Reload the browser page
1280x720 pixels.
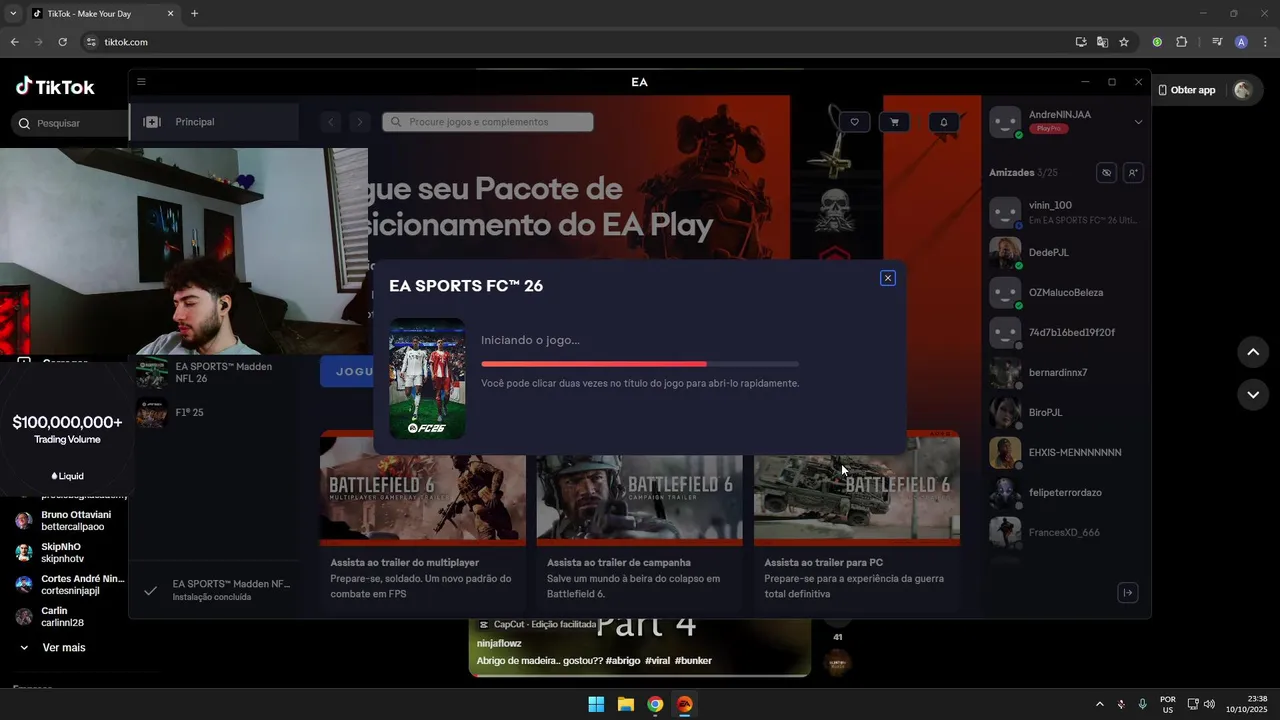tap(62, 42)
